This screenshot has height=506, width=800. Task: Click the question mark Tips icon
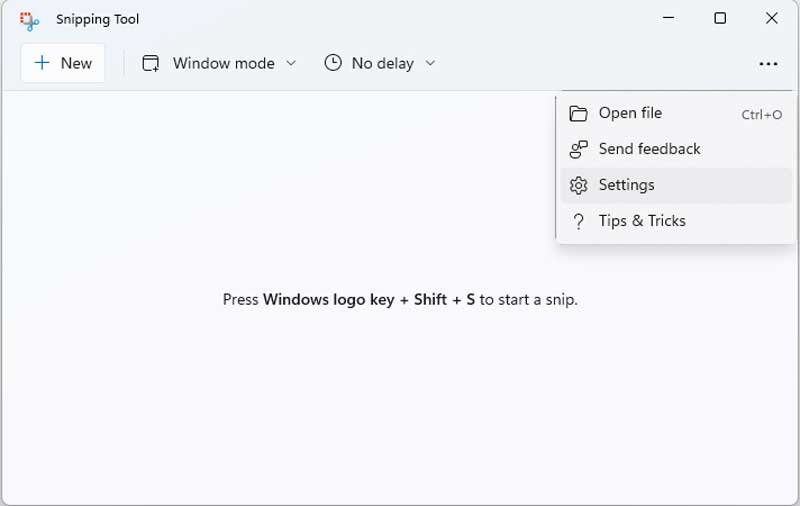coord(578,221)
